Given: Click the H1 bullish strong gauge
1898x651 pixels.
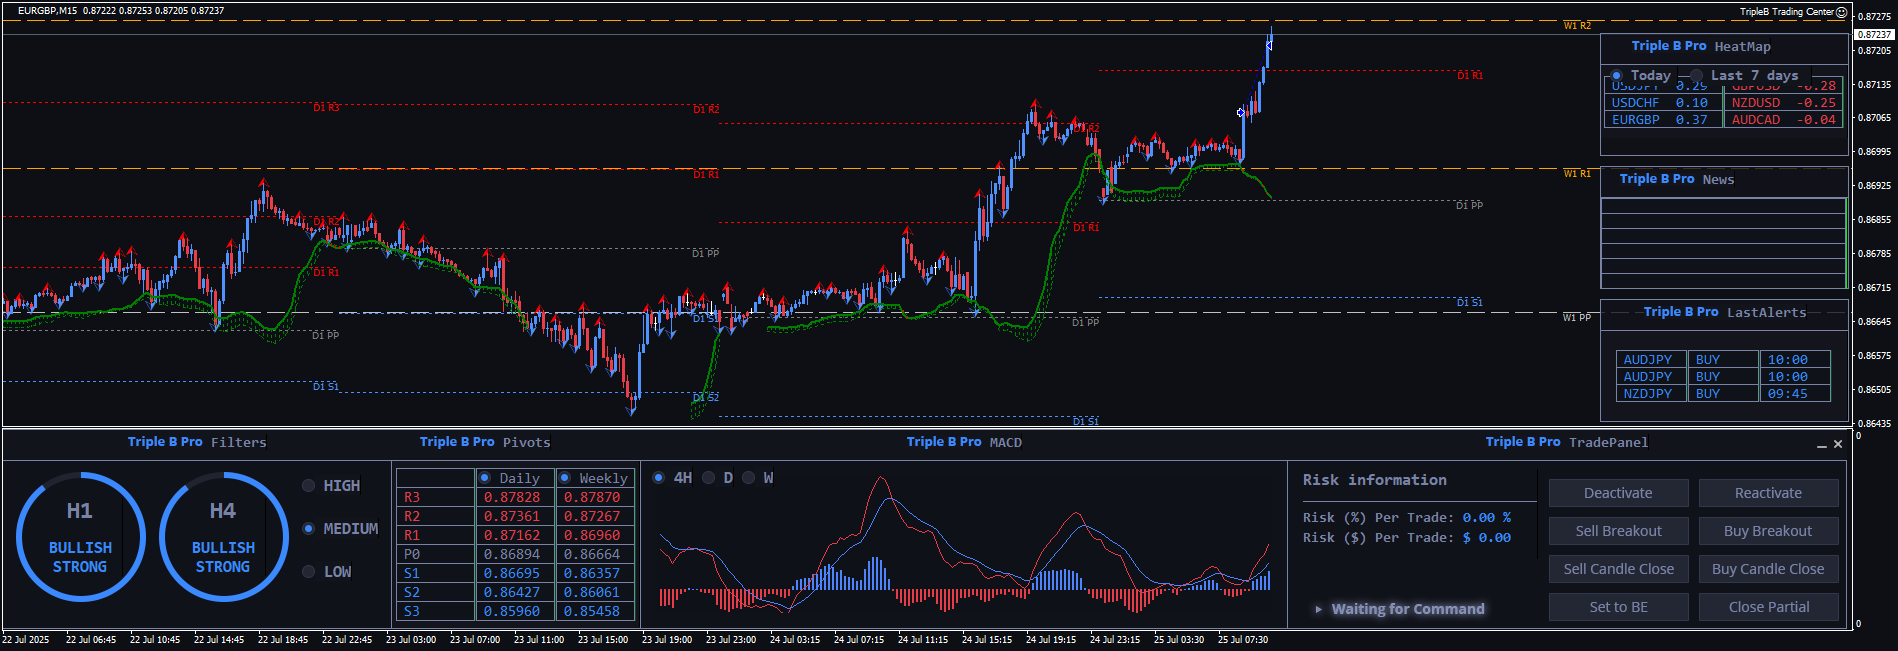Looking at the screenshot, I should pos(80,537).
